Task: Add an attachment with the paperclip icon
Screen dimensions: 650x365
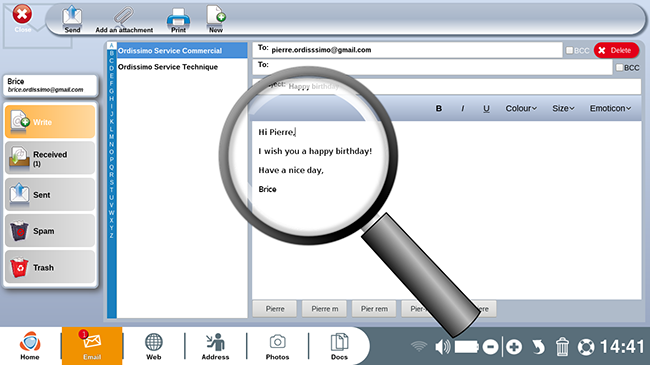Action: 124,19
